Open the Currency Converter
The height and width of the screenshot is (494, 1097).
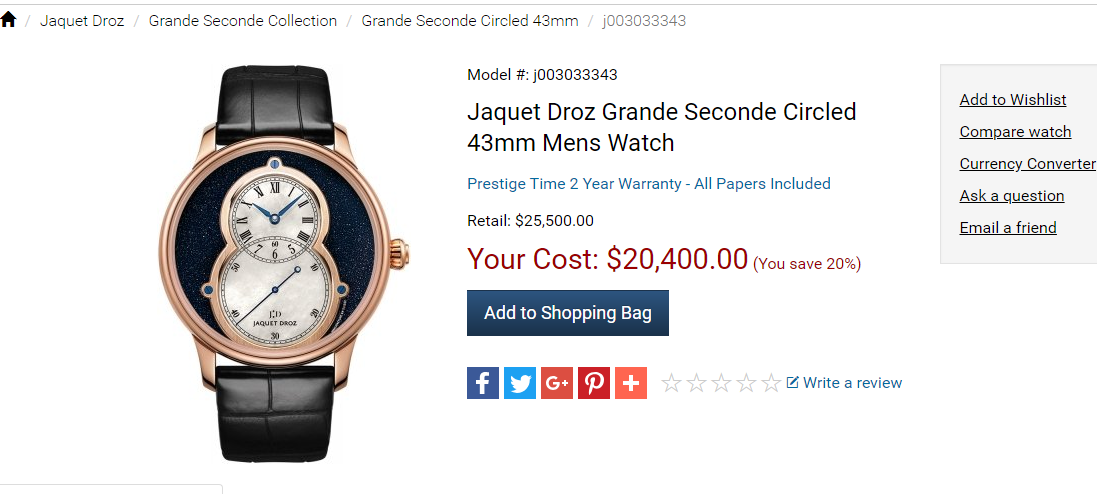coord(1028,163)
